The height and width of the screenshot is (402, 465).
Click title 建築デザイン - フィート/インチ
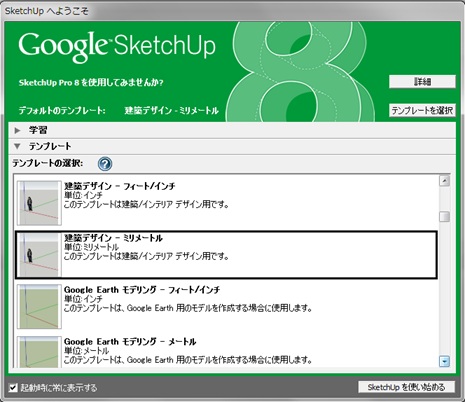pos(120,186)
